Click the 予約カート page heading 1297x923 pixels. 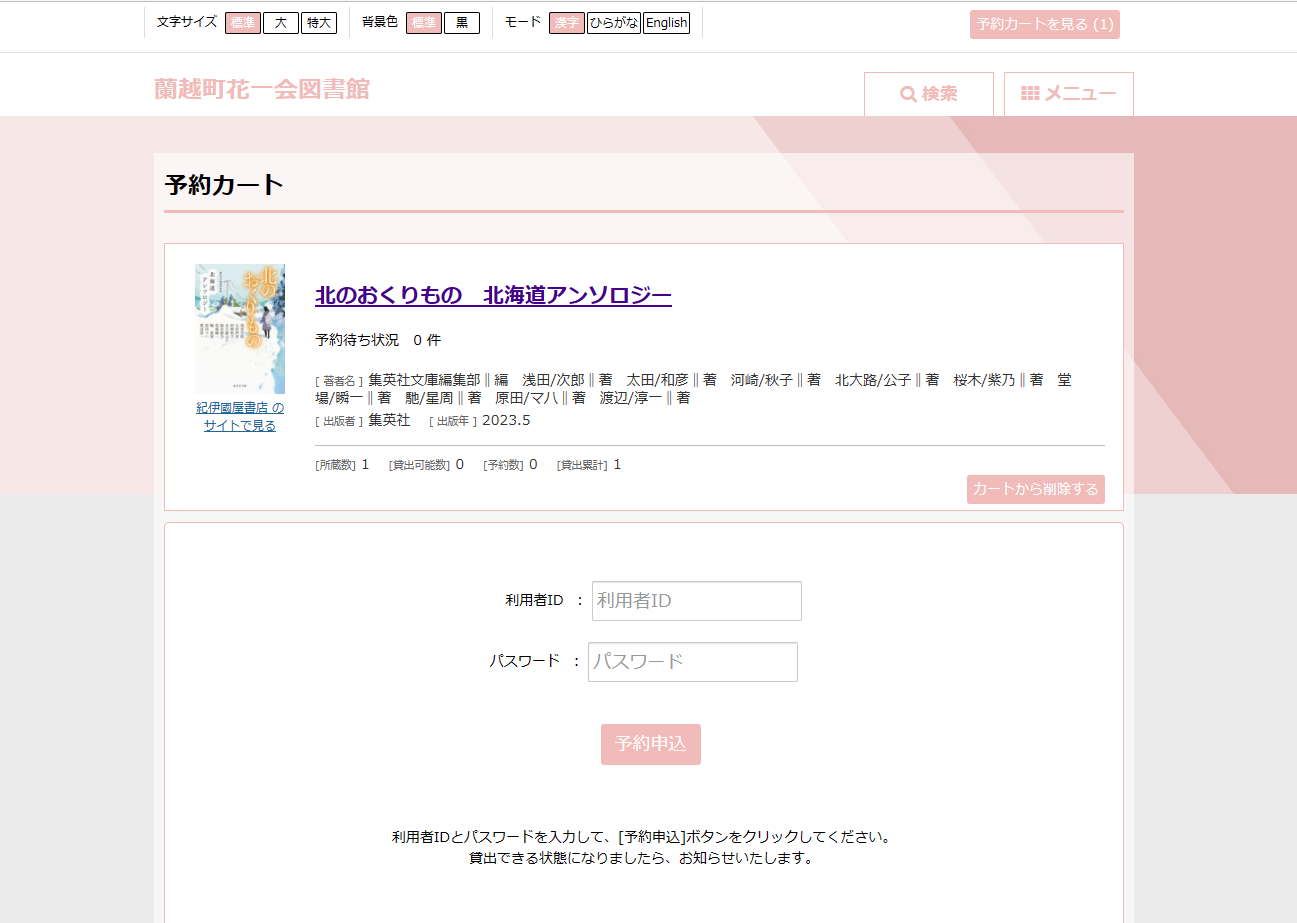pos(225,185)
